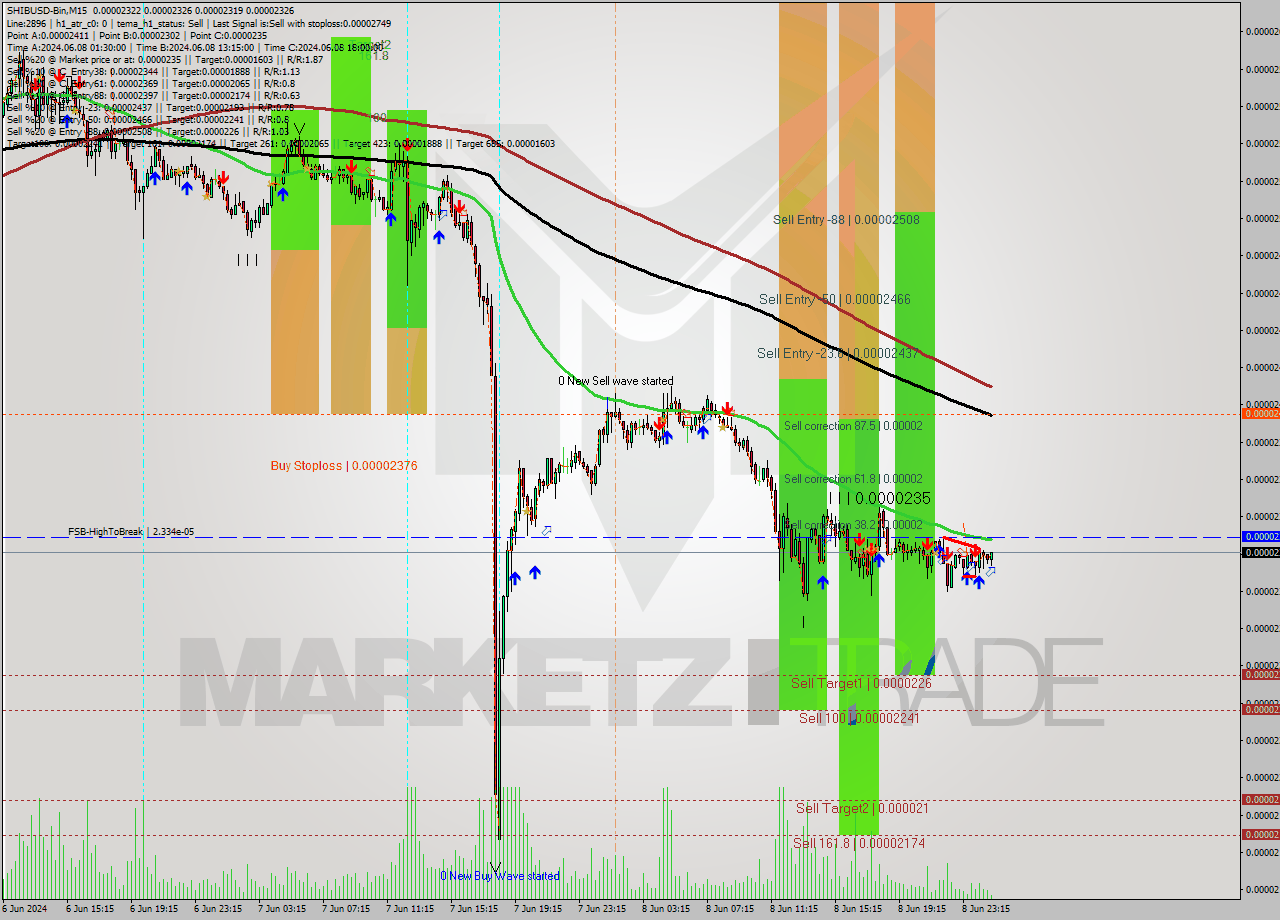Screen dimensions: 1280x920
Task: Click the '7 Jun 23:15' time axis label
Action: point(602,909)
